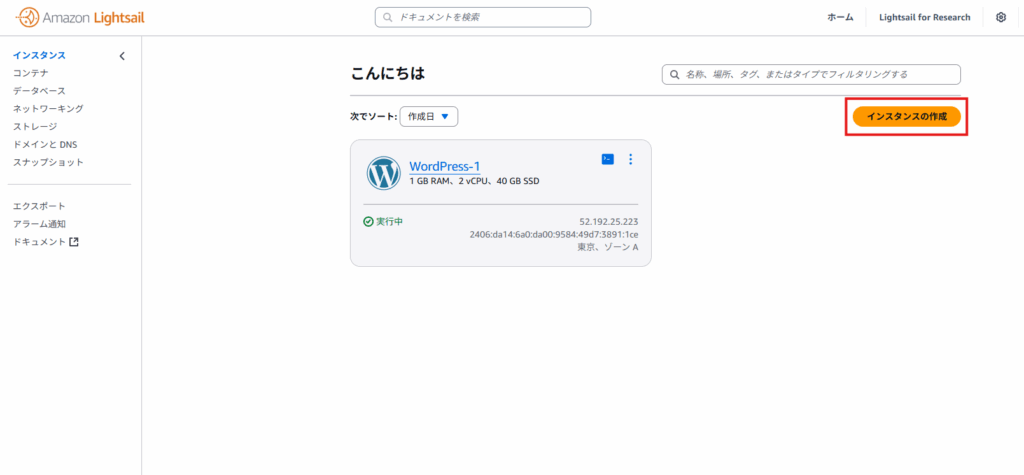
Task: Select ストレージ in the sidebar
Action: pos(35,127)
